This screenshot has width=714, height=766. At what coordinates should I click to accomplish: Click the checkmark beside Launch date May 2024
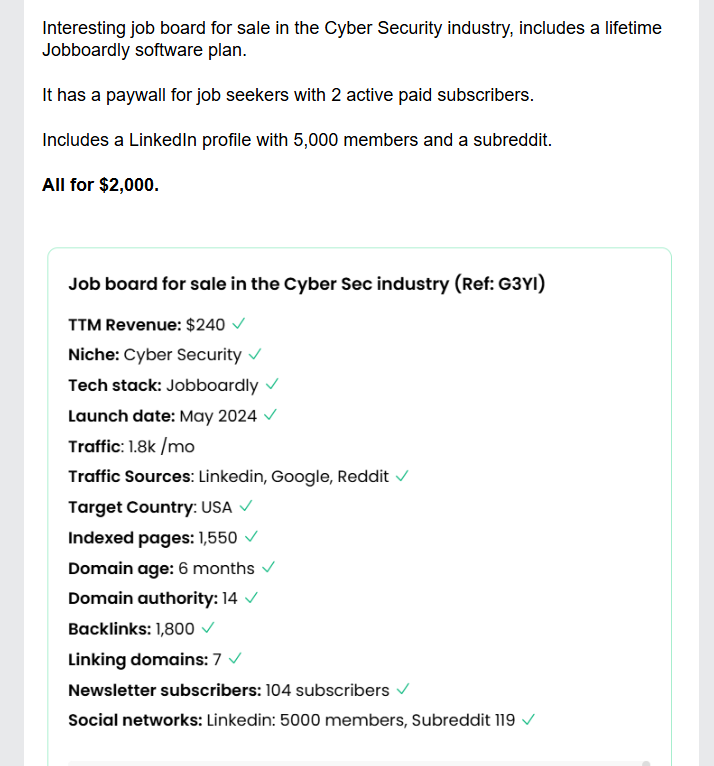coord(271,415)
